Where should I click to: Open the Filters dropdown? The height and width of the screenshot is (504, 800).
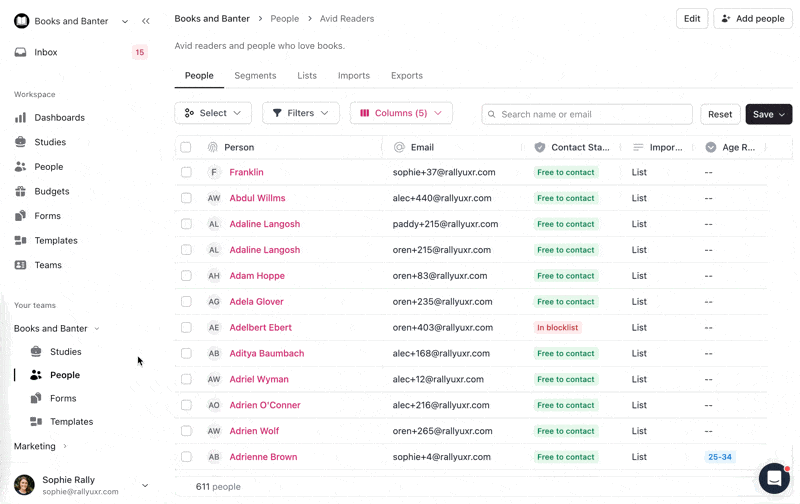(301, 113)
